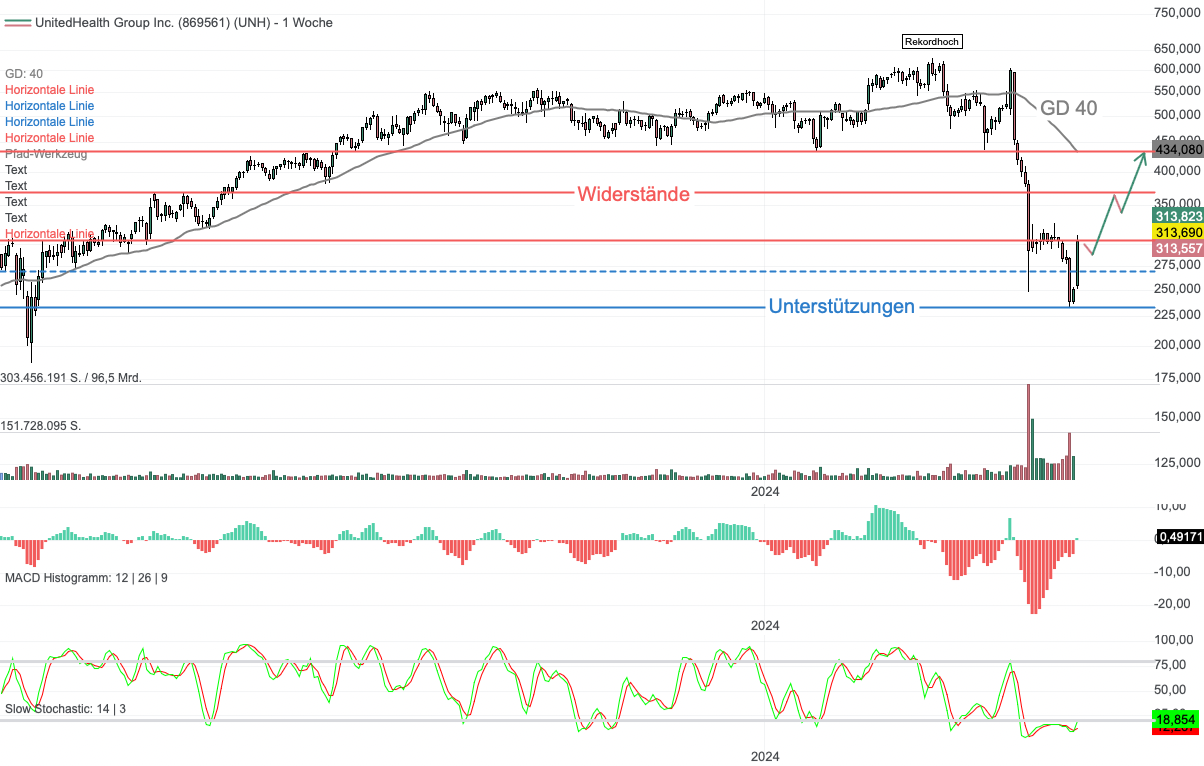Click the 750,000 axis value

(1177, 12)
